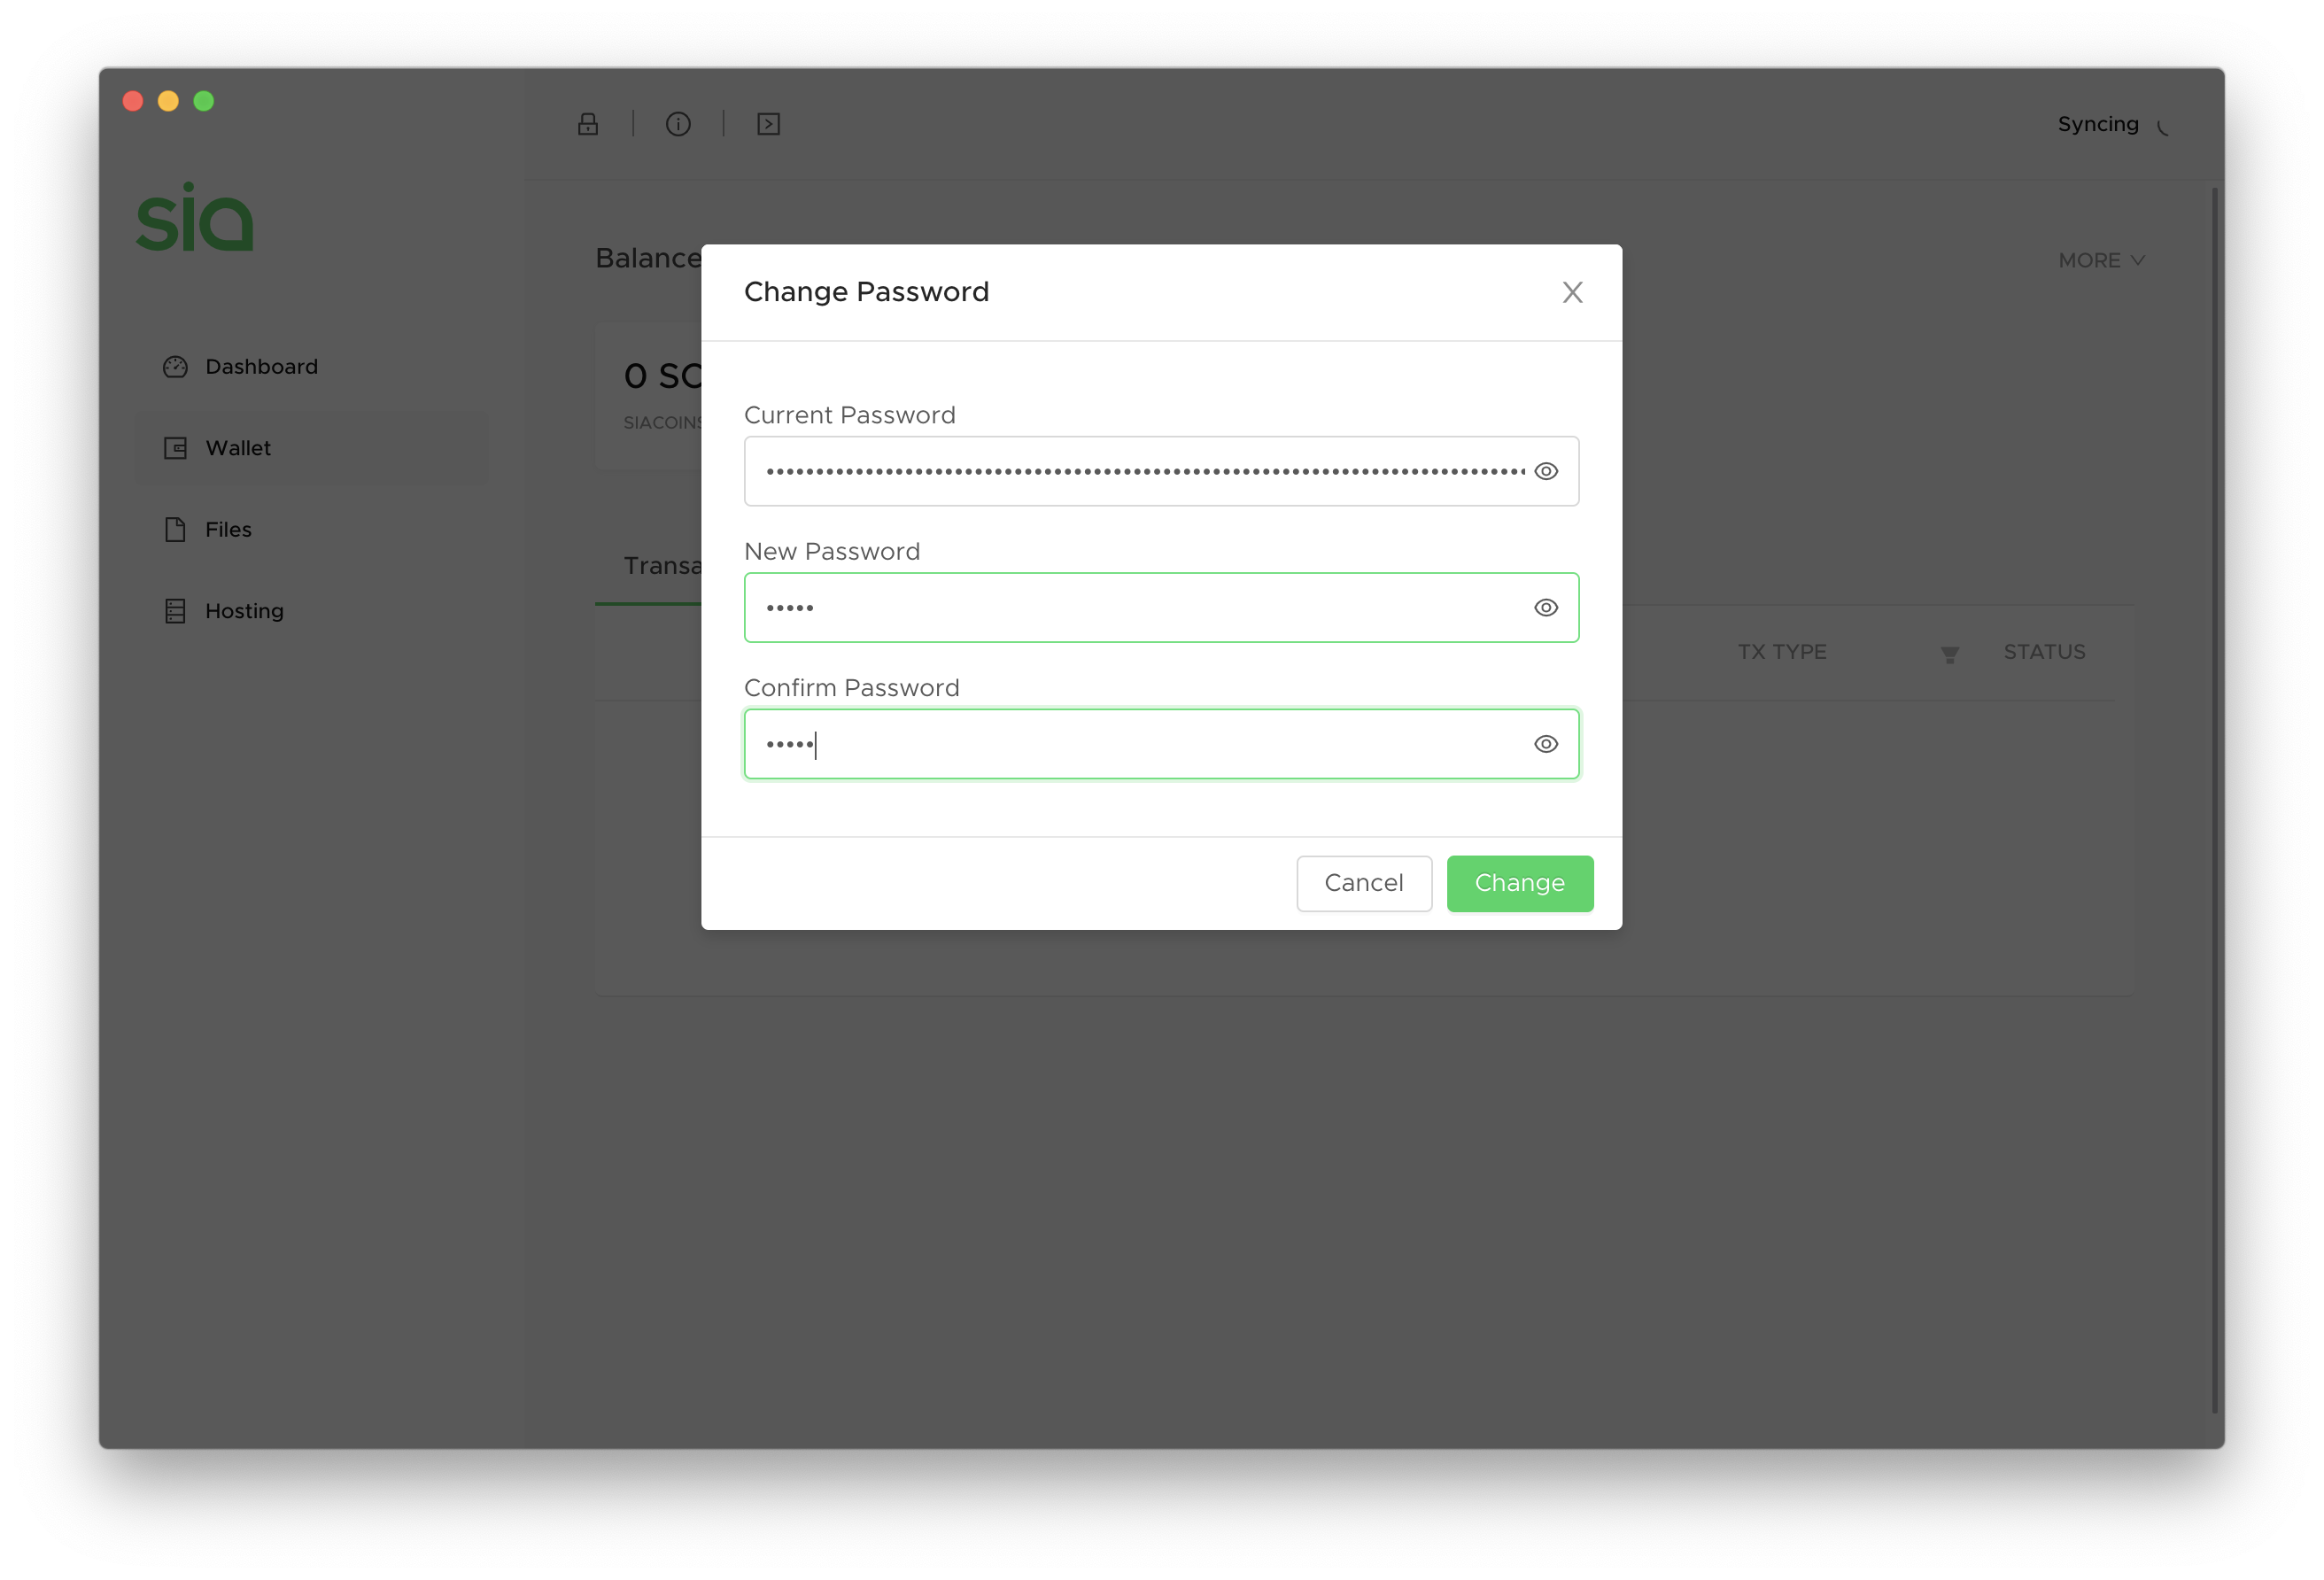This screenshot has width=2324, height=1580.
Task: Focus the Current Password input field
Action: (1161, 471)
